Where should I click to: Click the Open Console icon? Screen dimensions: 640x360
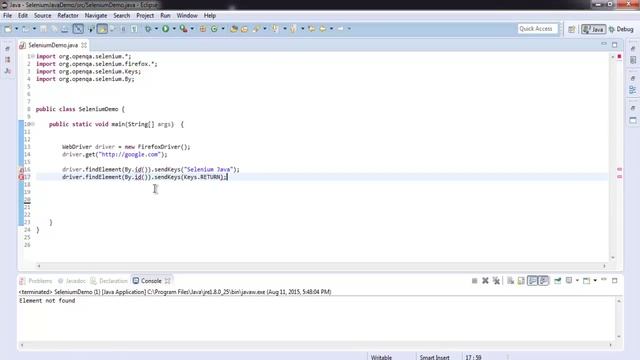click(x=587, y=281)
